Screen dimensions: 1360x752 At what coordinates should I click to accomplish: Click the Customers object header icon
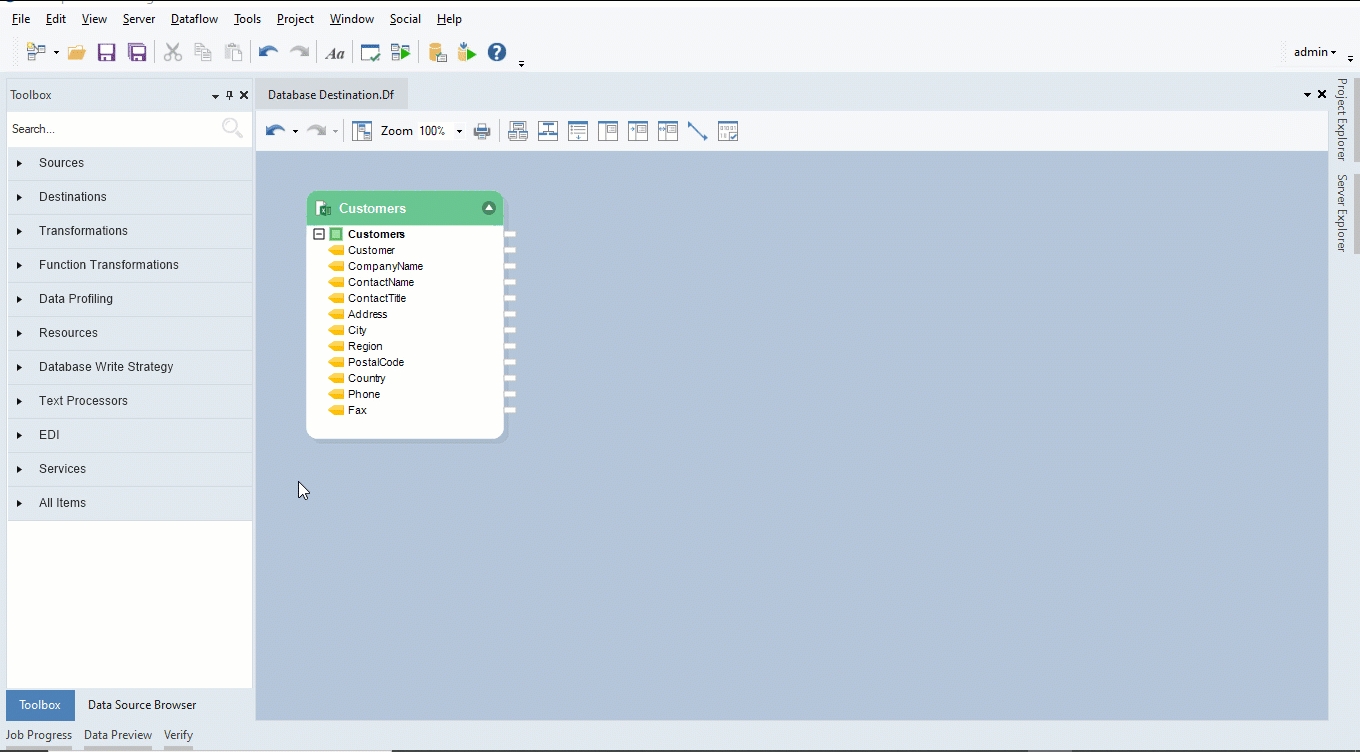[323, 209]
